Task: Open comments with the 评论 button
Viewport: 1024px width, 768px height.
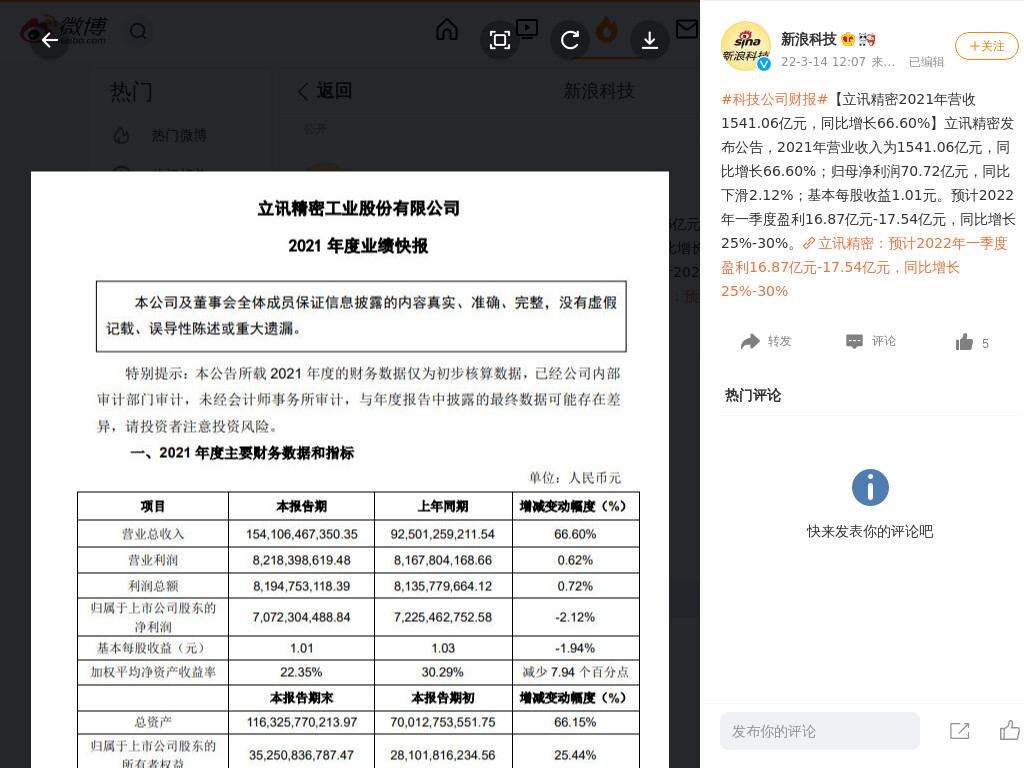Action: coord(871,341)
